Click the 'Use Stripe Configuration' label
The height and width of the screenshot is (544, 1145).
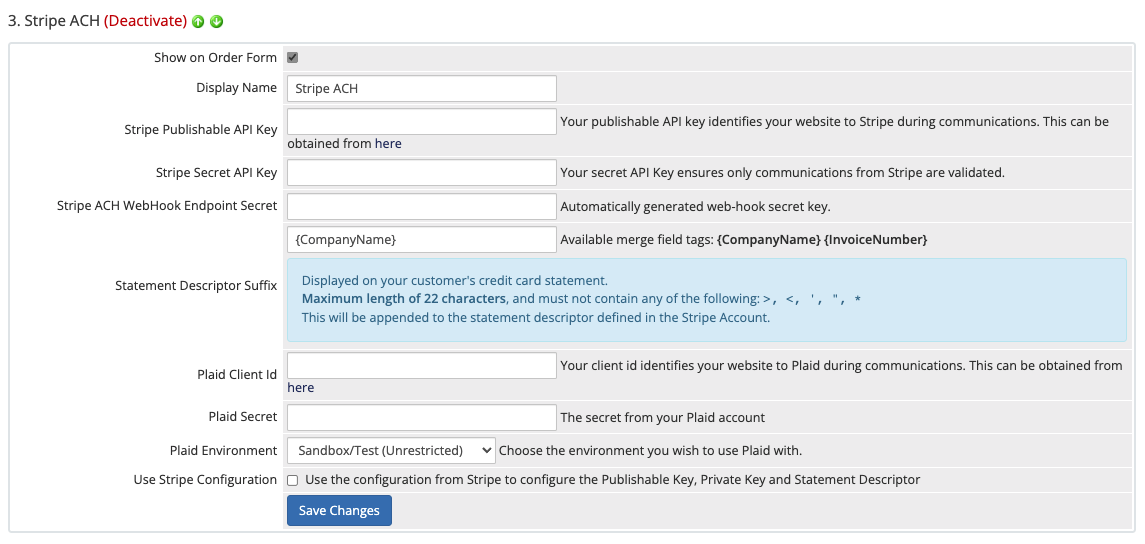click(205, 480)
